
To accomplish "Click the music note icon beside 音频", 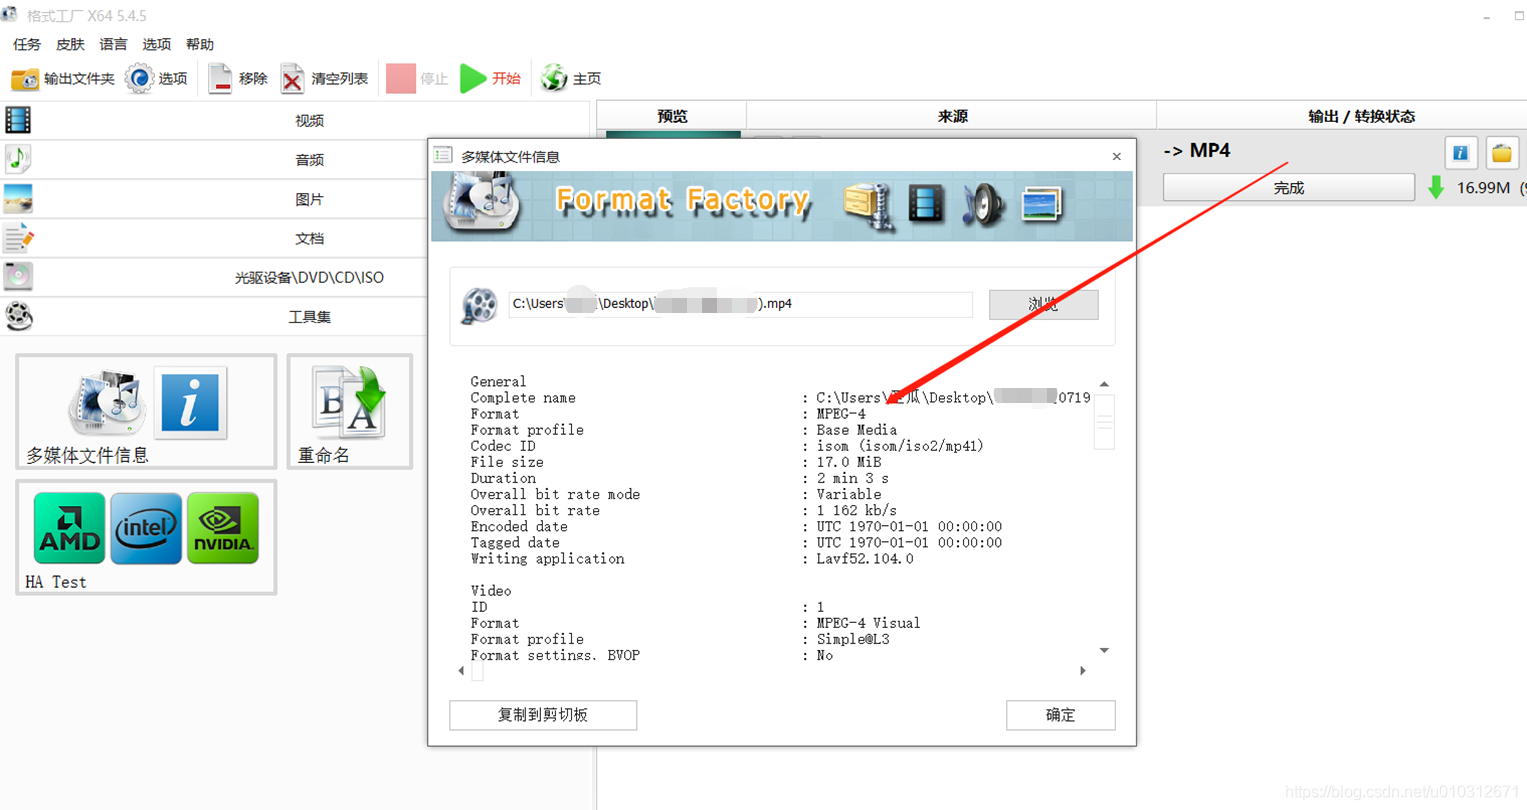I will click(18, 159).
